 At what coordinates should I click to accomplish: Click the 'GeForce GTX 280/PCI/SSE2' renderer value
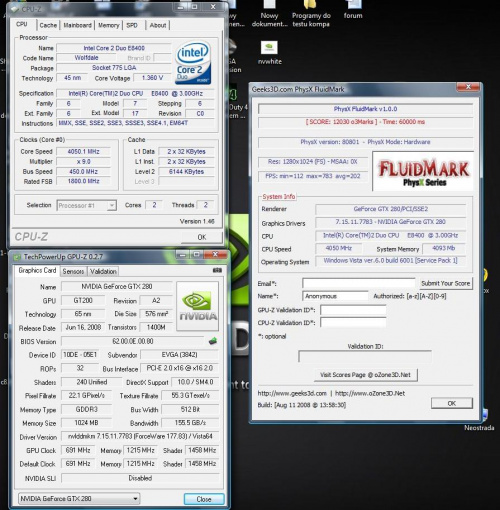pos(390,209)
